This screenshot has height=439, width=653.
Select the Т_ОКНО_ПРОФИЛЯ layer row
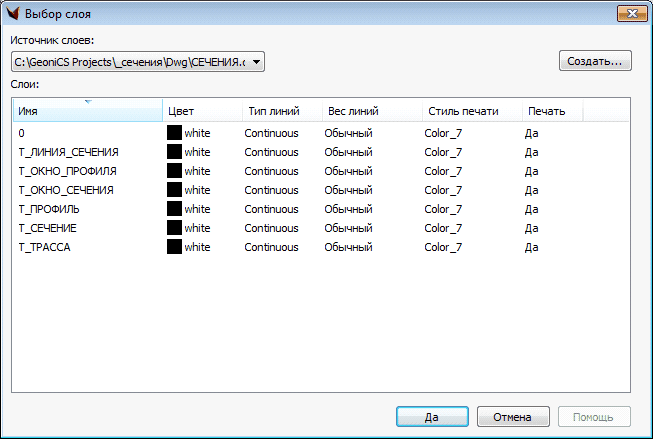tap(67, 171)
